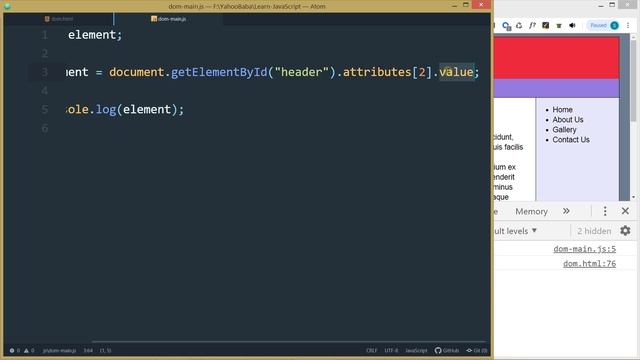Close the DevTools panel
Screen dimensions: 640x360
point(625,211)
